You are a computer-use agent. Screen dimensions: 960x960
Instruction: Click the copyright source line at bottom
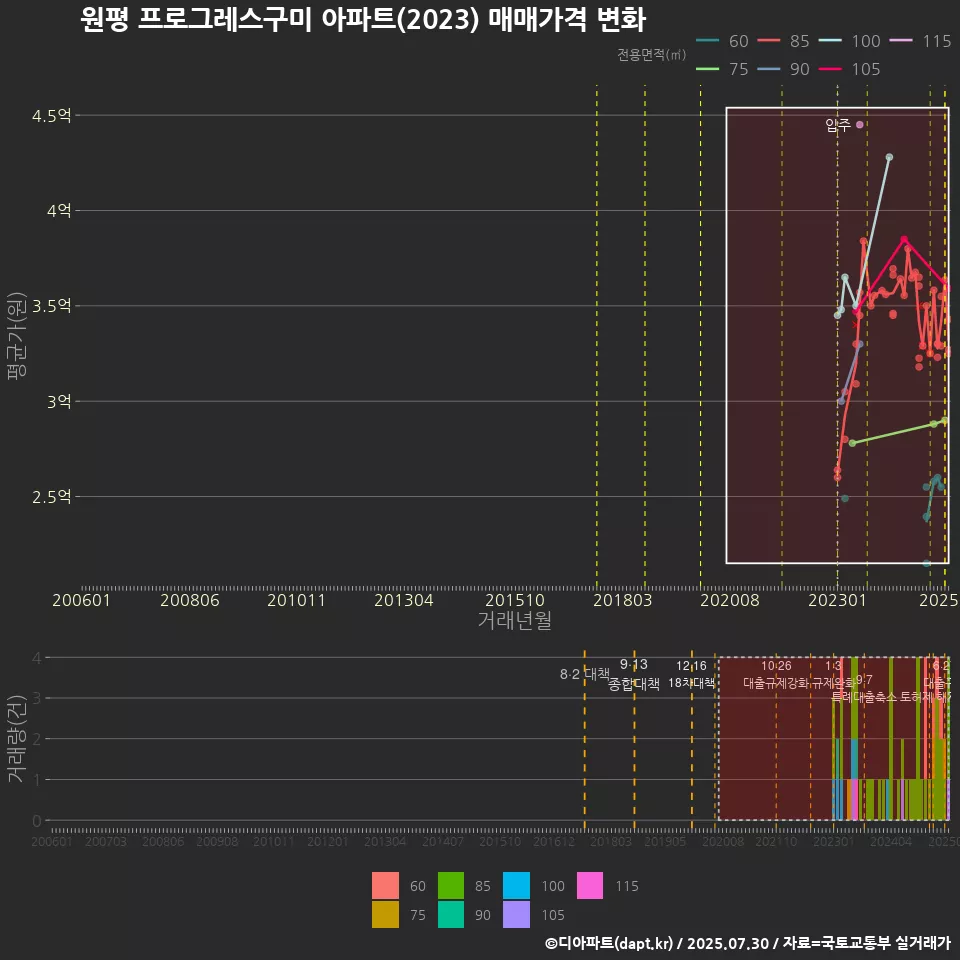coord(748,943)
